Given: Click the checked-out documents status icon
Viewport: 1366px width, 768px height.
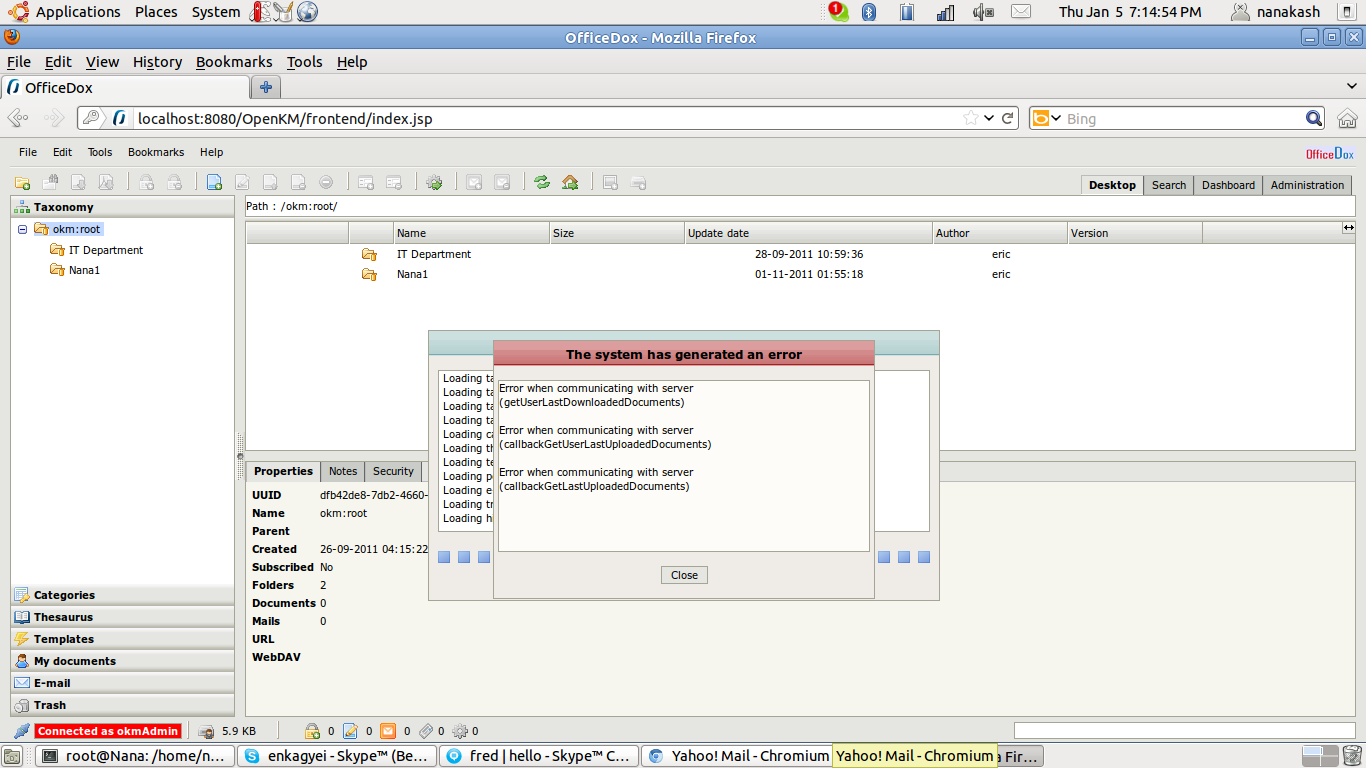Looking at the screenshot, I should coord(350,731).
